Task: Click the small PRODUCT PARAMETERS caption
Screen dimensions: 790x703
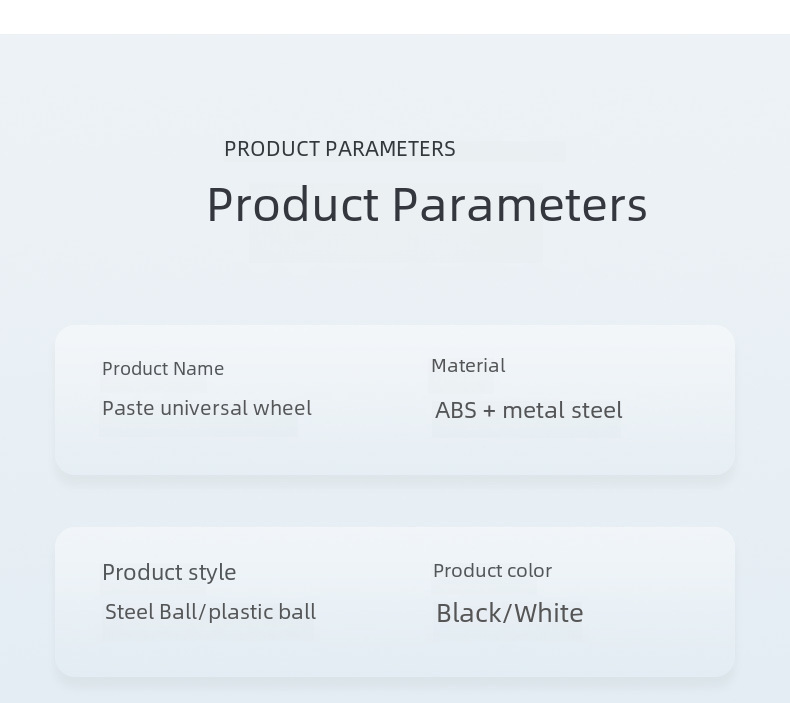Action: (x=340, y=149)
